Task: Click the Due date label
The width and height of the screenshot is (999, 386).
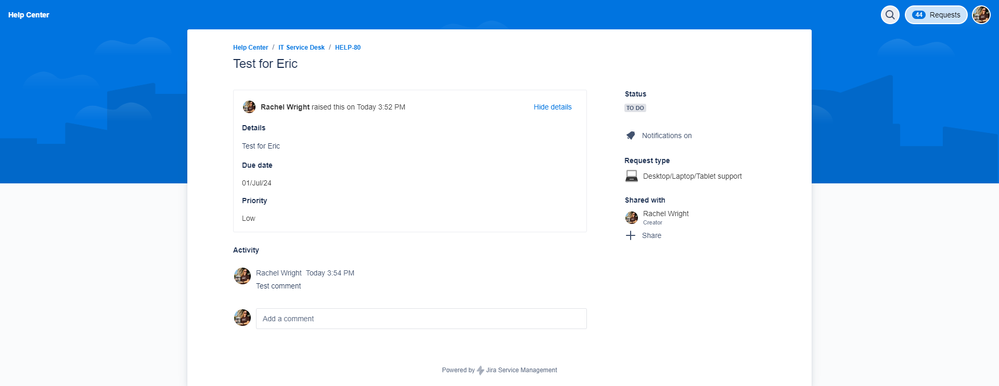Action: click(x=257, y=165)
